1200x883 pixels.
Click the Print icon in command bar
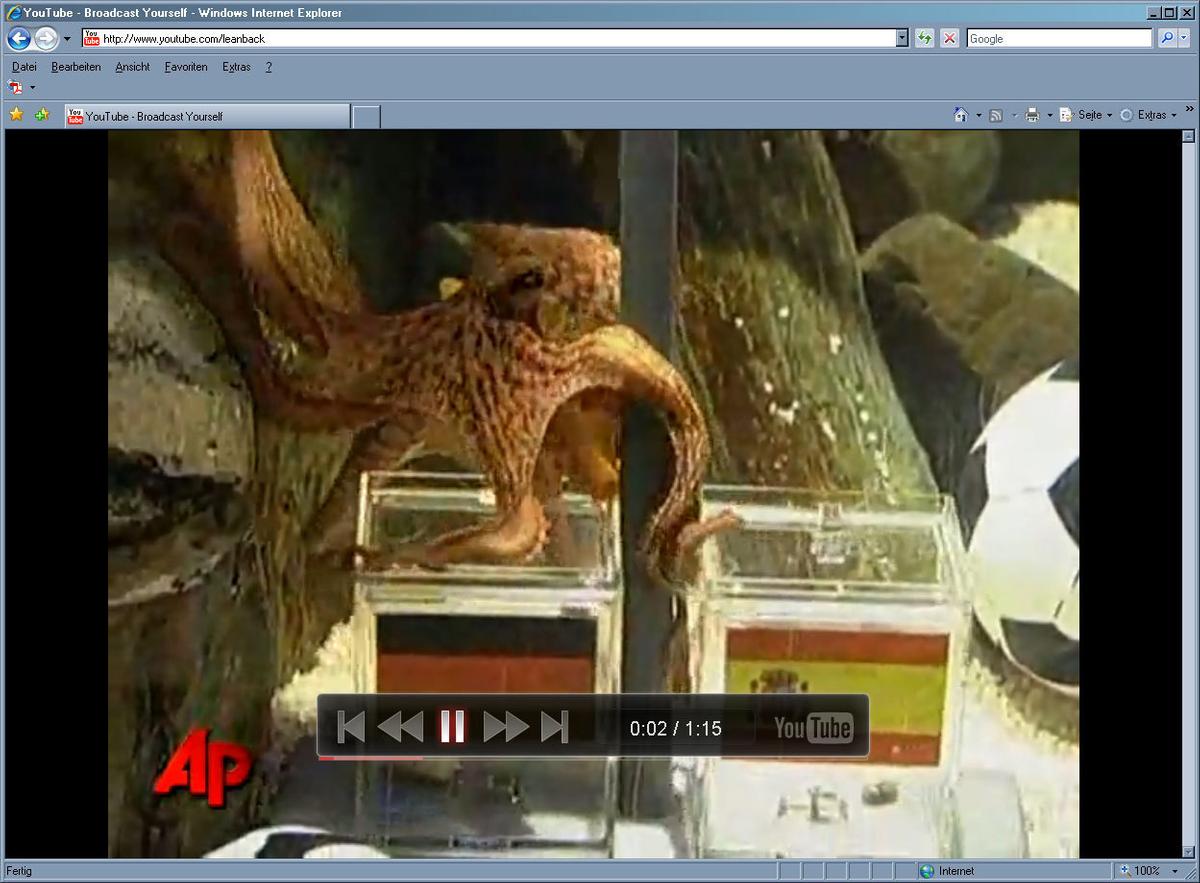(1032, 115)
